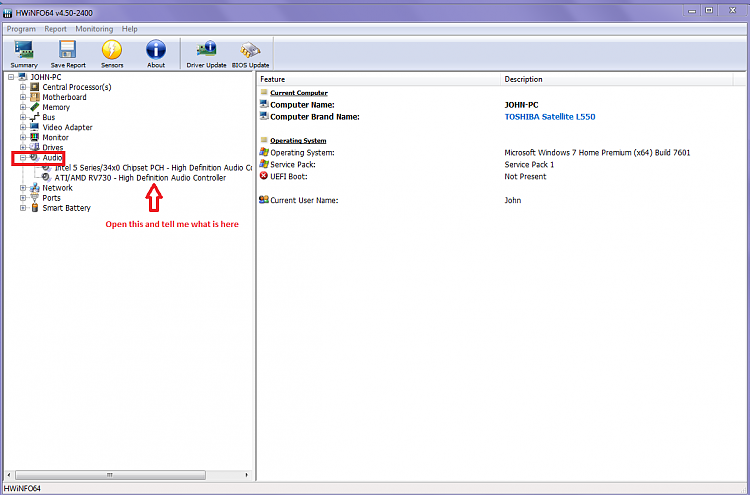Click the Microsoft Windows 7 Home Premium value
This screenshot has height=495, width=750.
click(597, 153)
